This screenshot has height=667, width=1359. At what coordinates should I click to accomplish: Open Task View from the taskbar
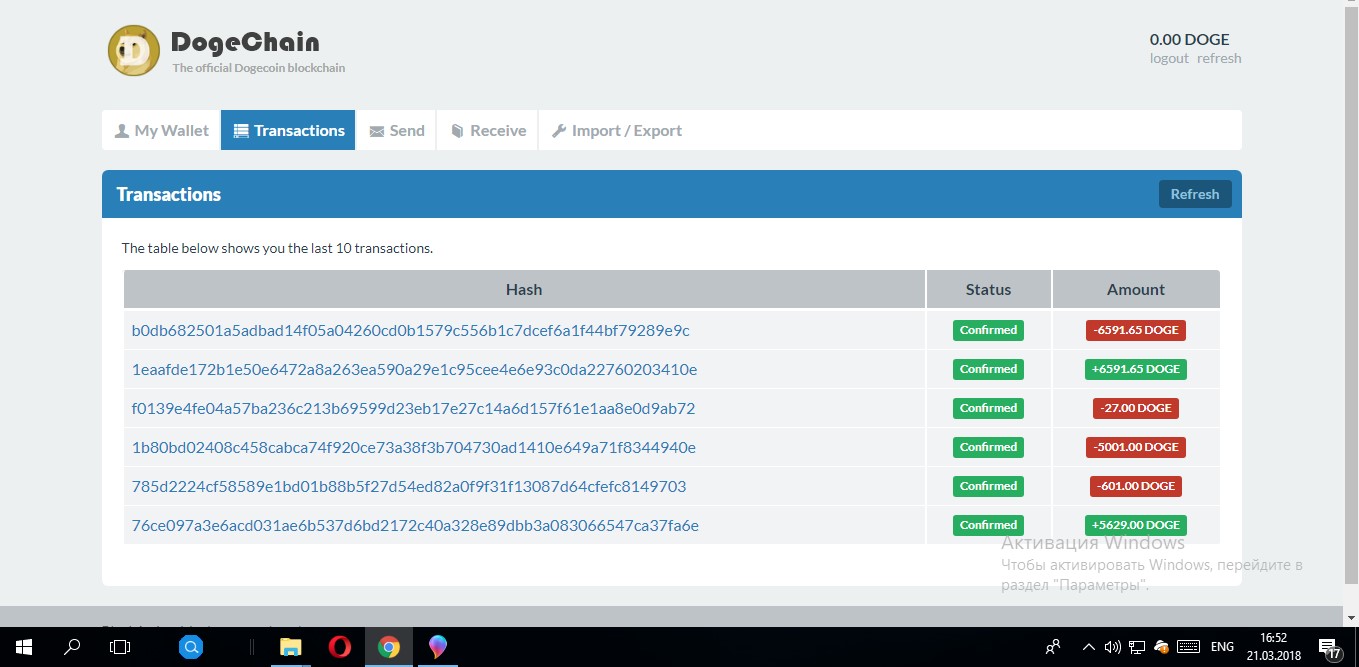coord(120,647)
